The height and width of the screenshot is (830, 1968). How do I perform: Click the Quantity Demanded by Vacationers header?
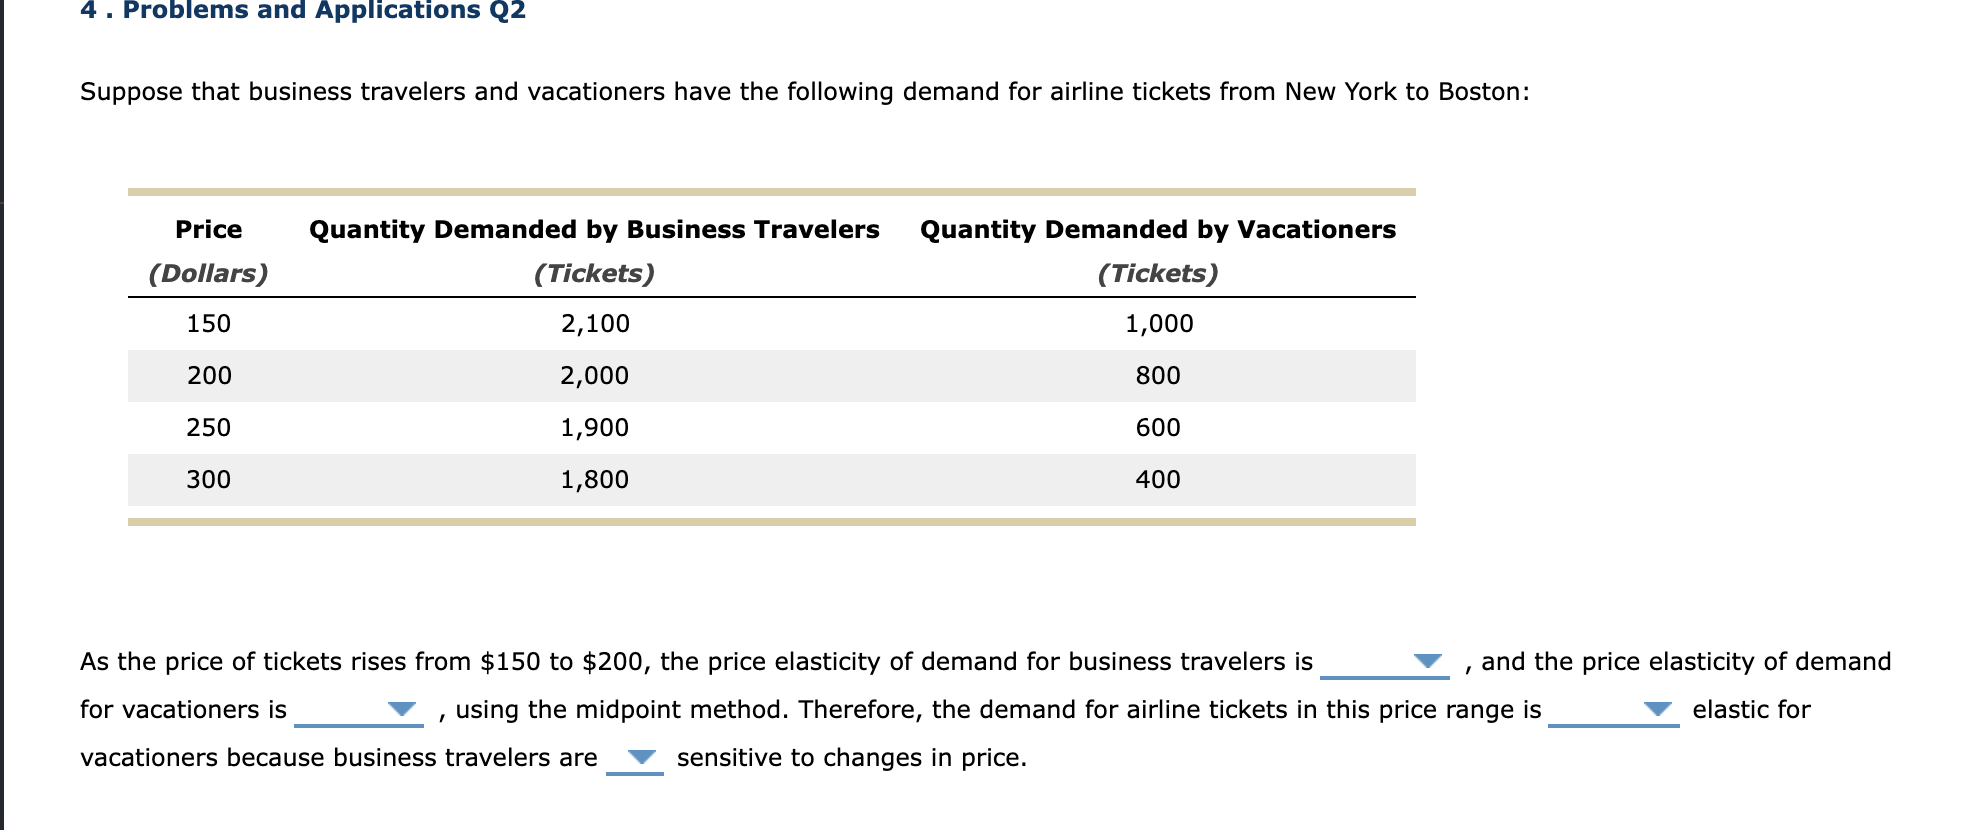click(x=1158, y=230)
